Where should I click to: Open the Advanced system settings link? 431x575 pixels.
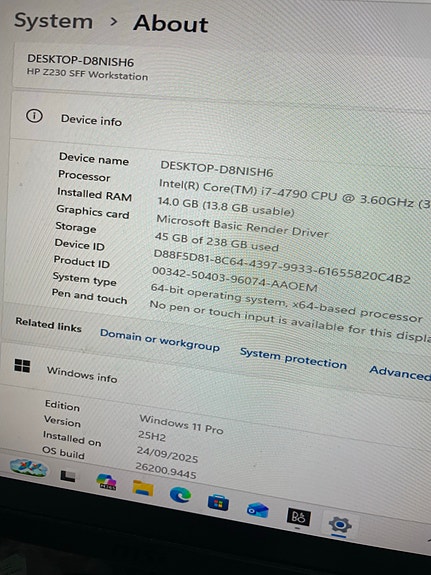pos(400,372)
